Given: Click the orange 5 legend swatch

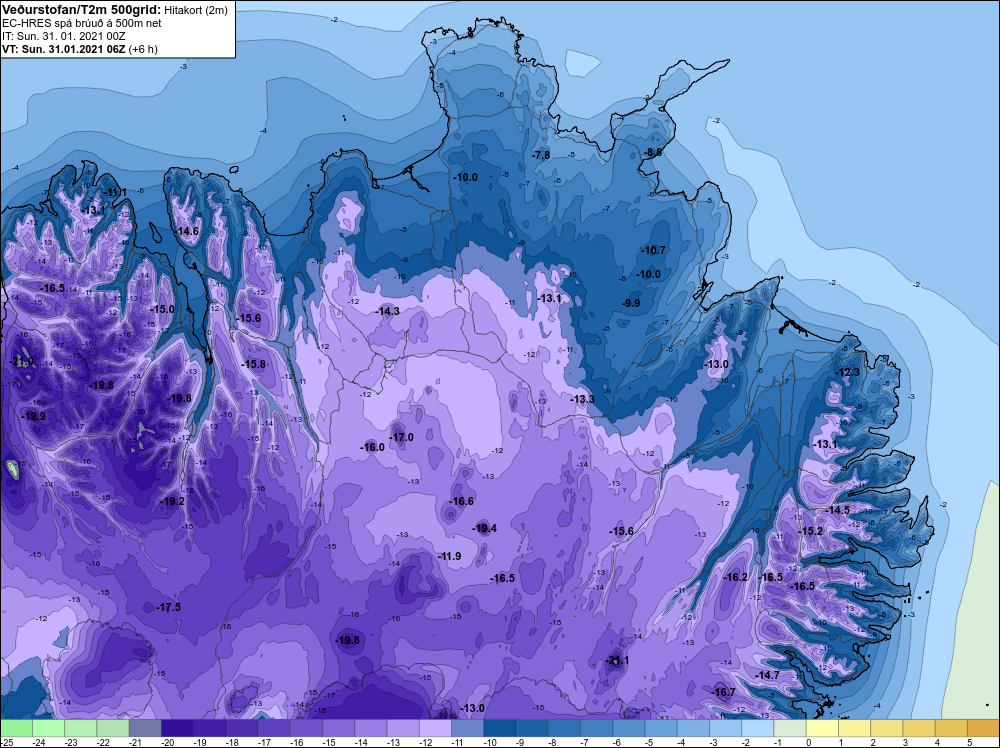Looking at the screenshot, I should point(983,728).
